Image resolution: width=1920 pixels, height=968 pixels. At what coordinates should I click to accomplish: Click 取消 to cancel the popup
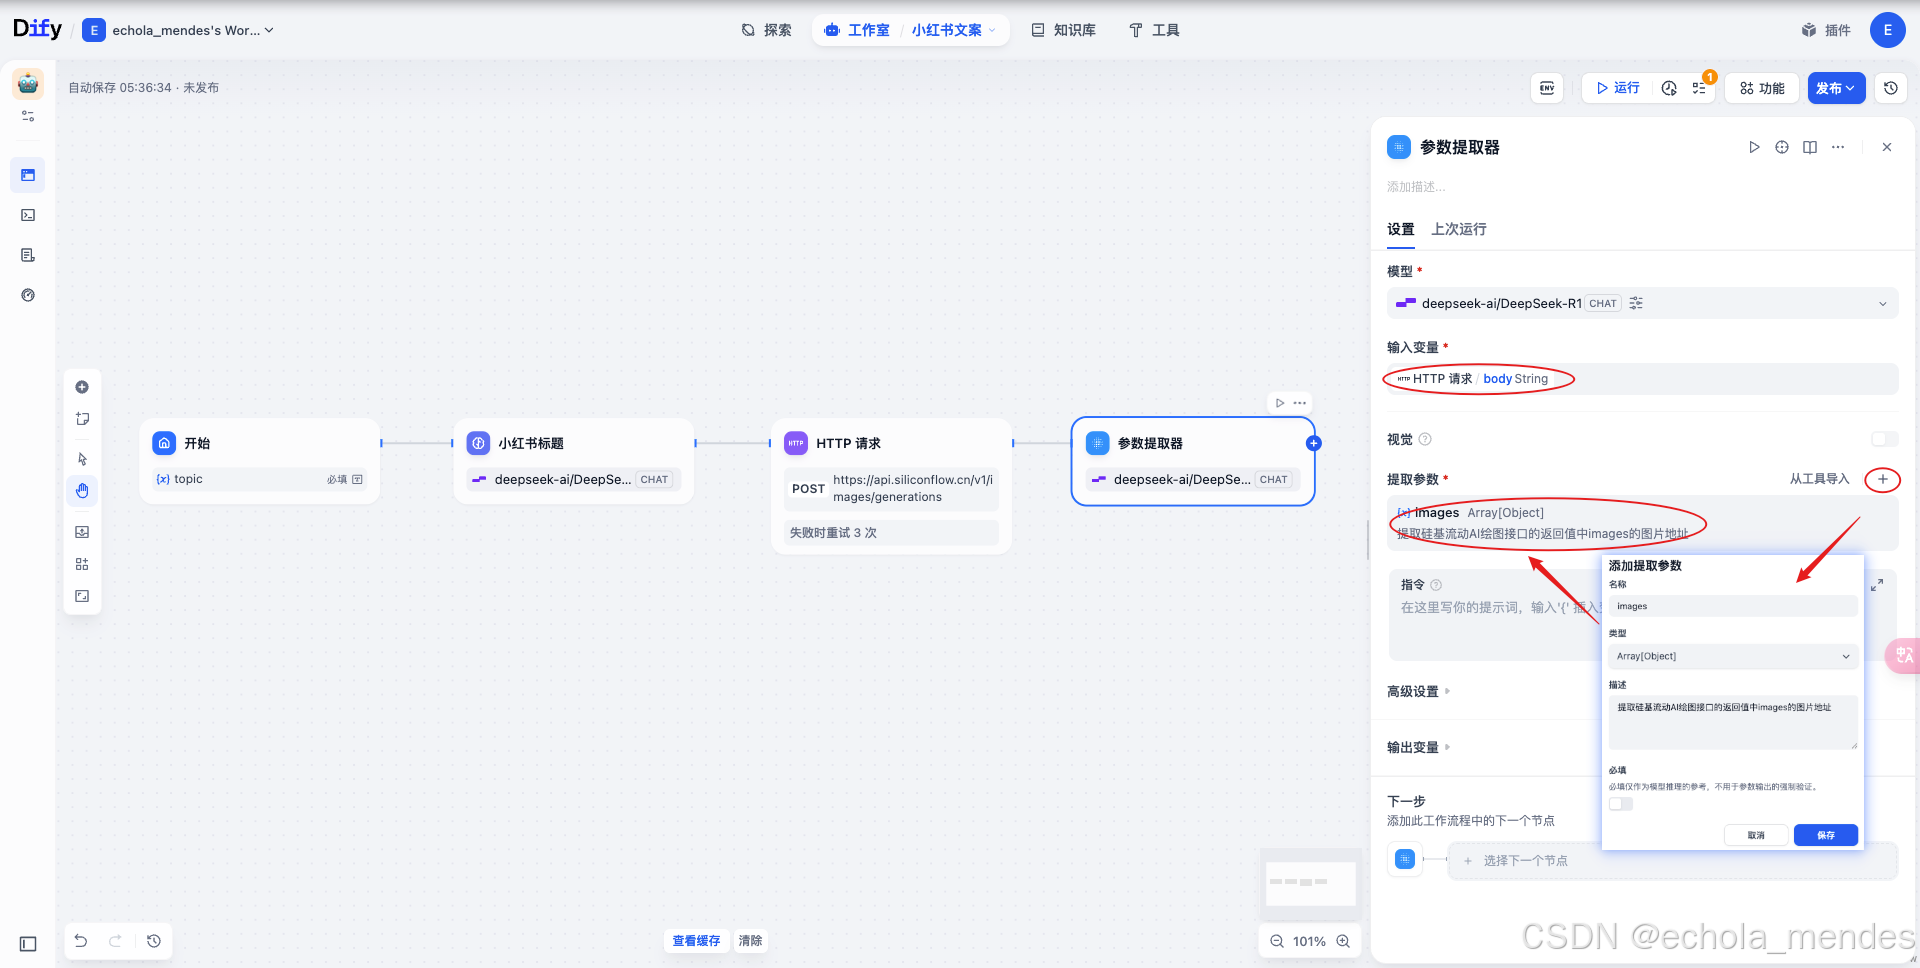click(x=1756, y=835)
